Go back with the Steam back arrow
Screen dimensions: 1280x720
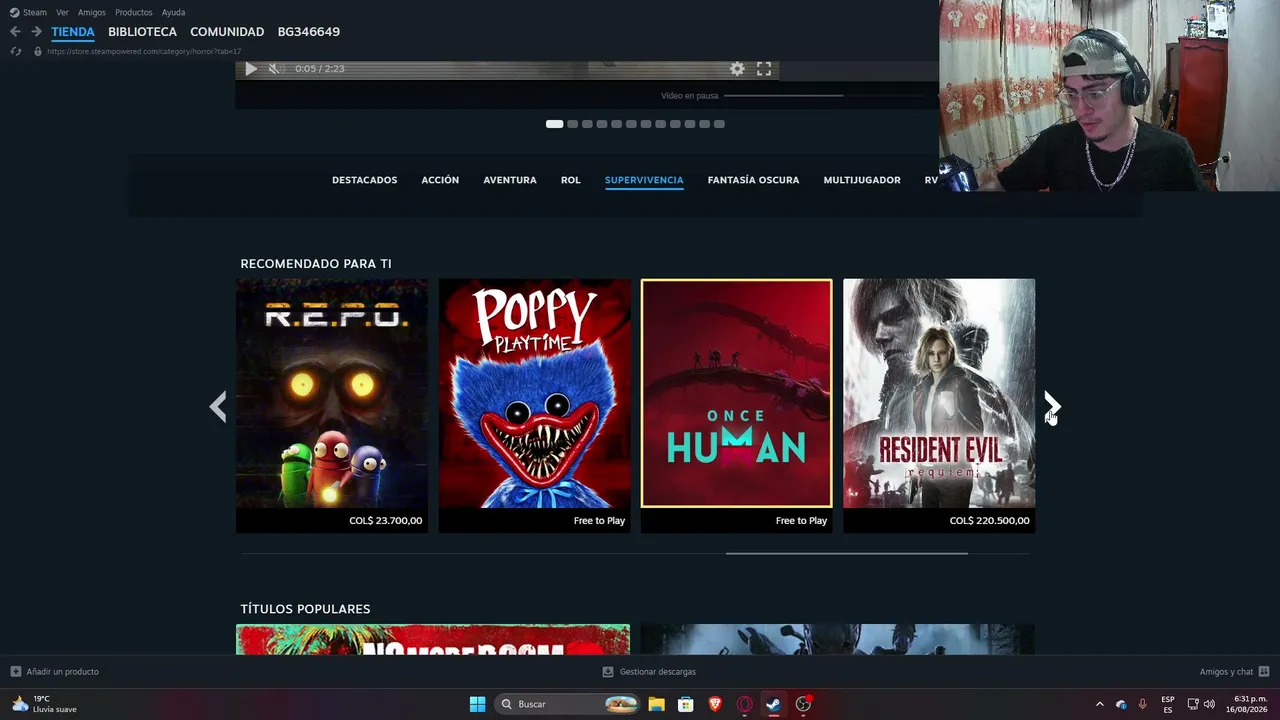point(15,32)
